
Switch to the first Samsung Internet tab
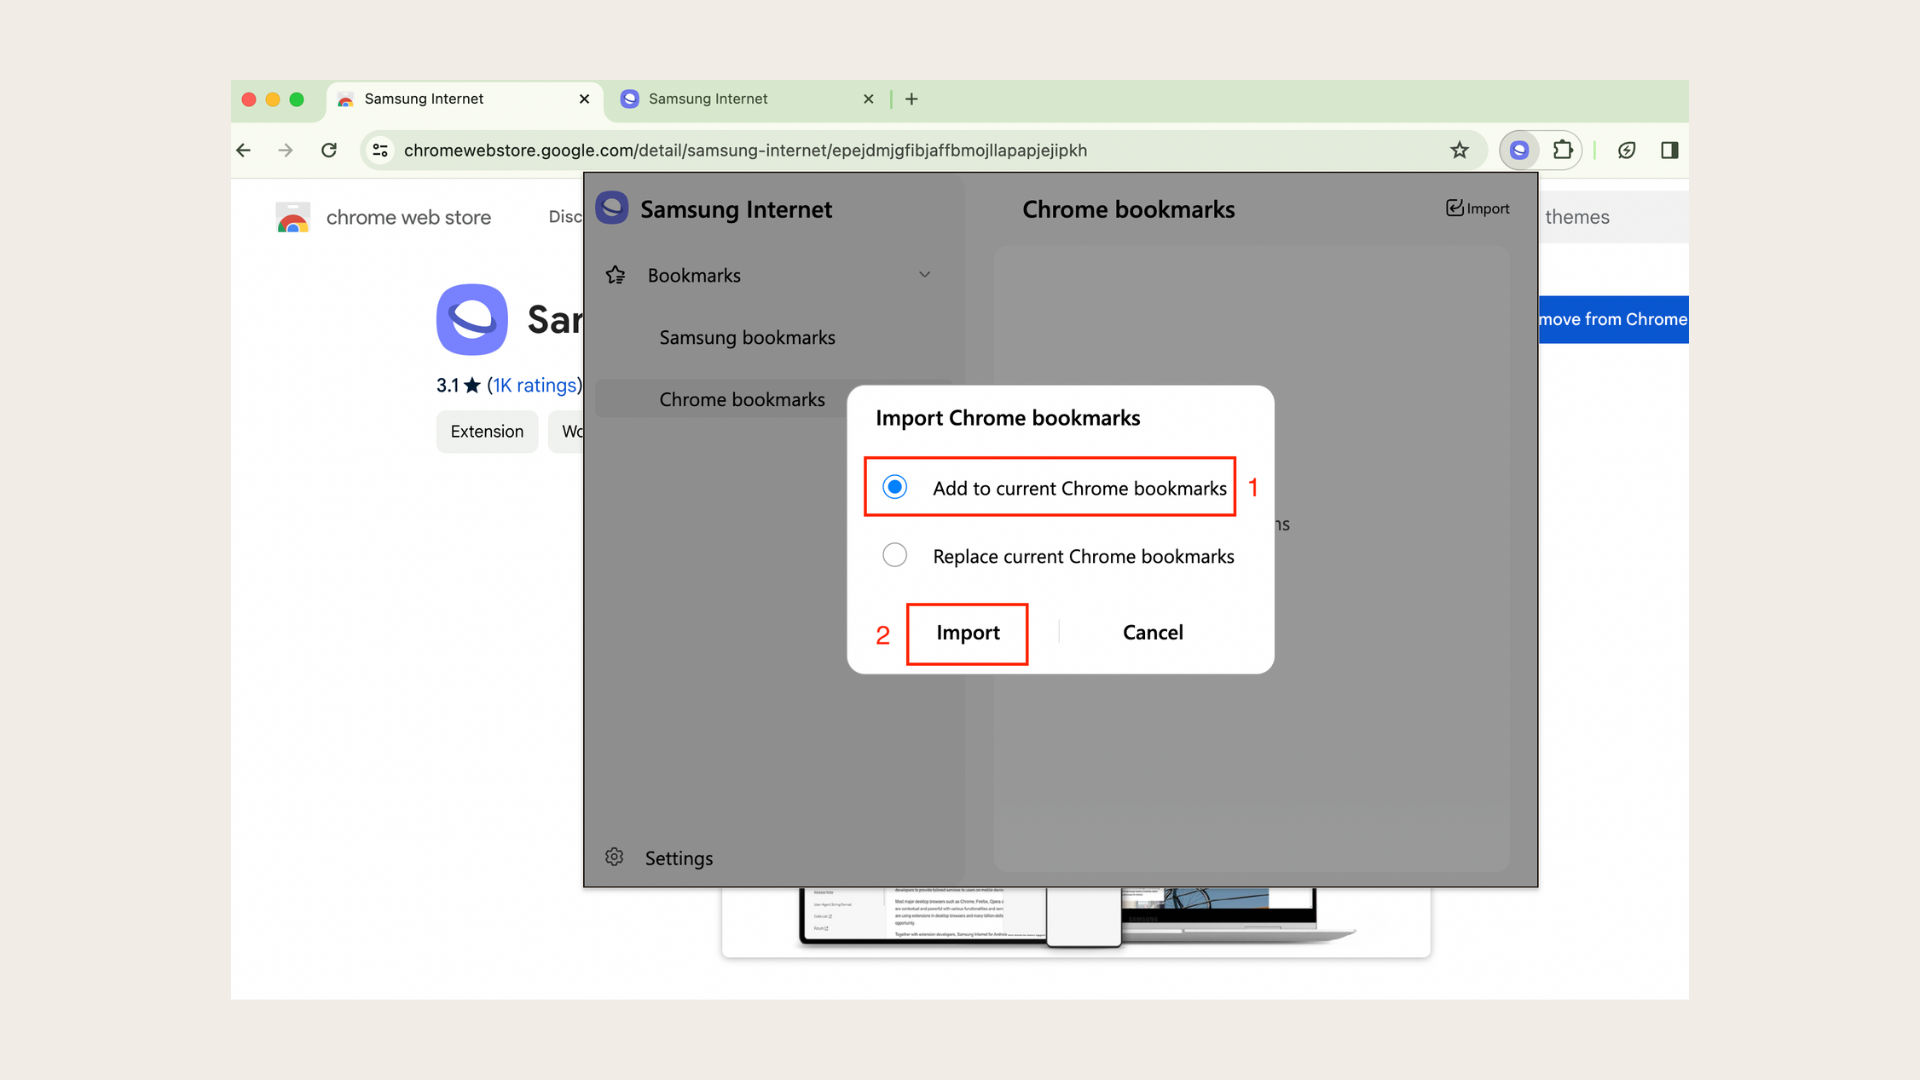[465, 99]
